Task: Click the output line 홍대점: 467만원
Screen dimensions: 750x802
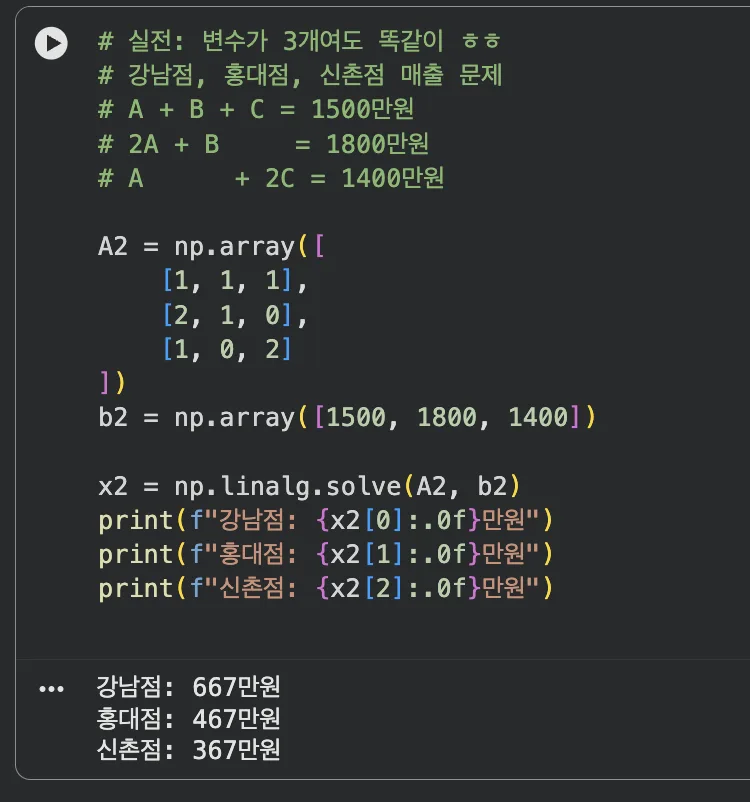Action: coord(188,718)
